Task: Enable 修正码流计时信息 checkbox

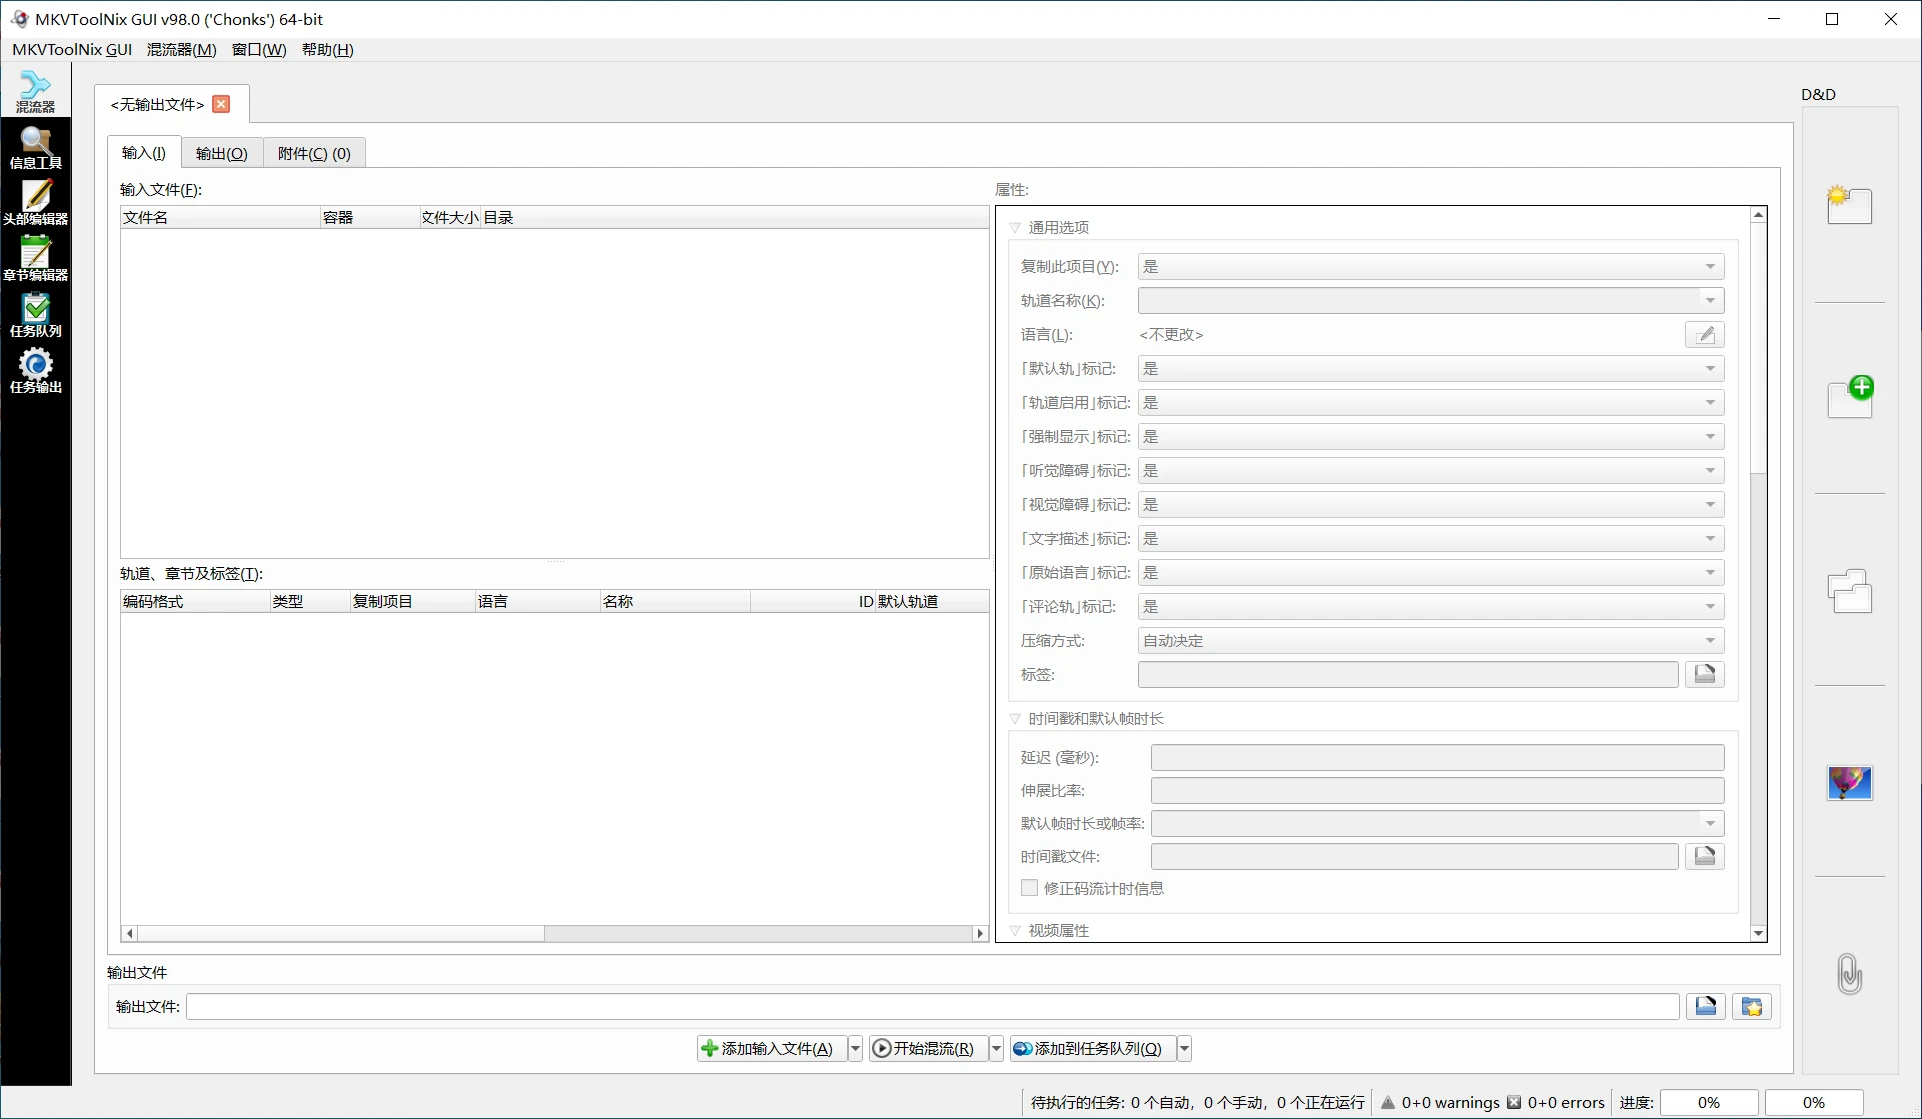Action: click(x=1029, y=887)
